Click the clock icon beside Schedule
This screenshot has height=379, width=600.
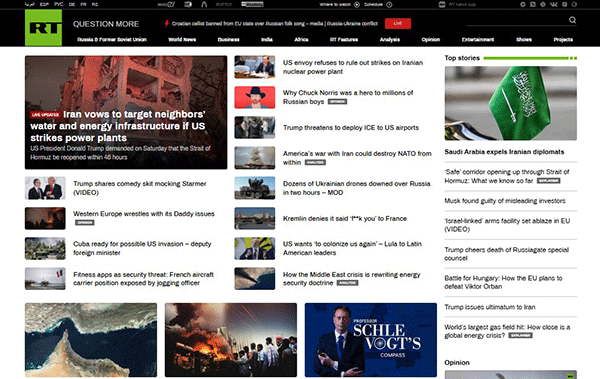coord(389,5)
